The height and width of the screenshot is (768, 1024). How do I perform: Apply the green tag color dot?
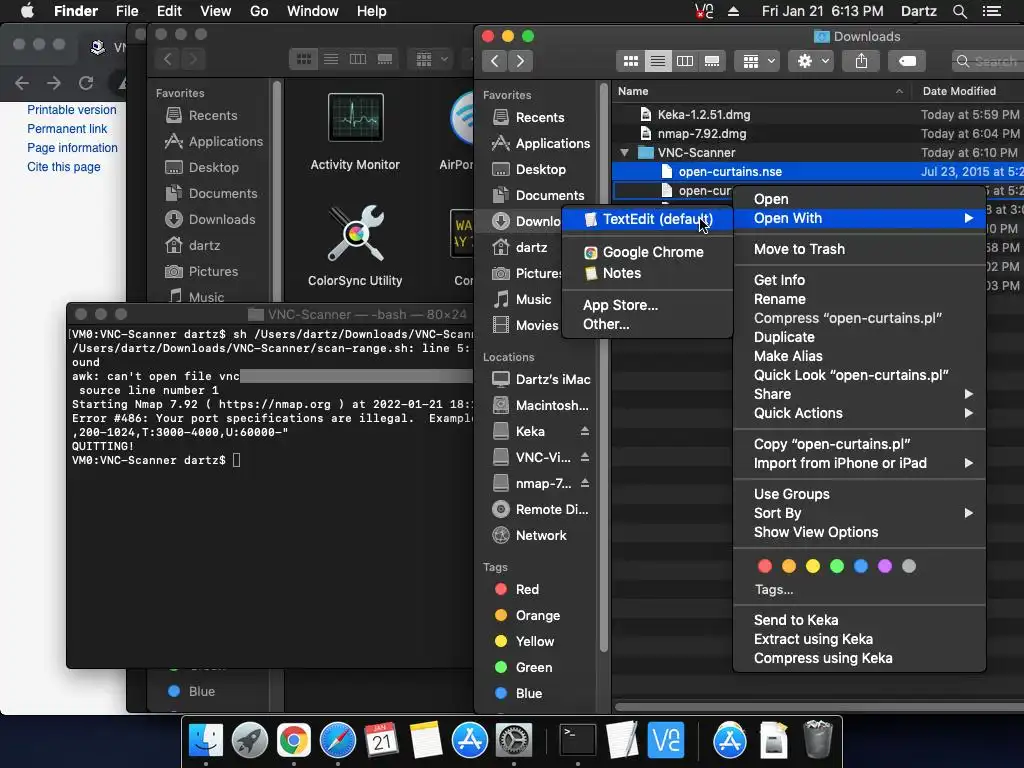point(837,566)
